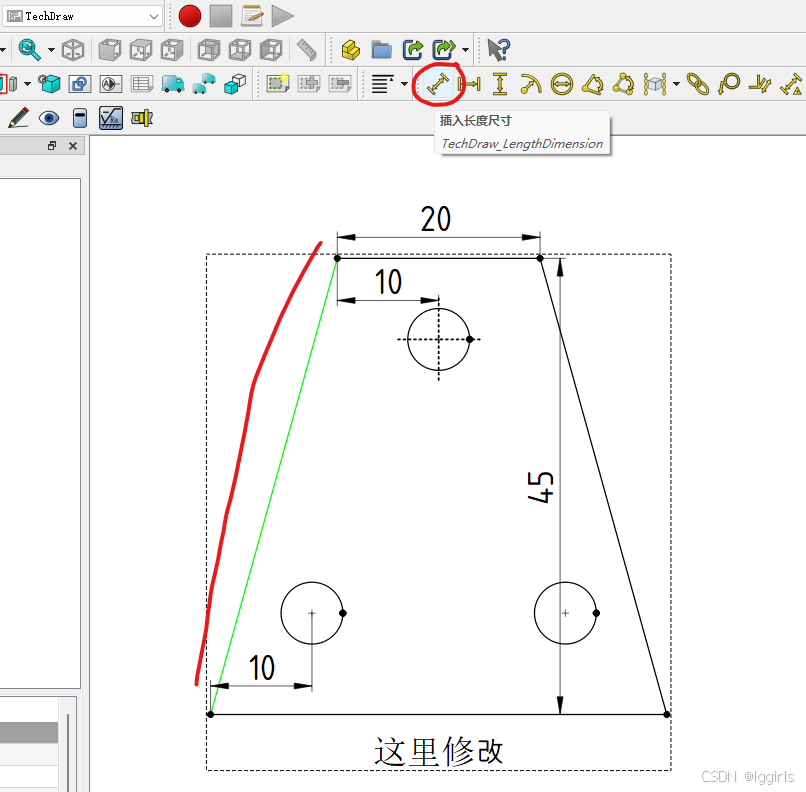
Task: Click the grey stop macro recording button
Action: coord(221,16)
